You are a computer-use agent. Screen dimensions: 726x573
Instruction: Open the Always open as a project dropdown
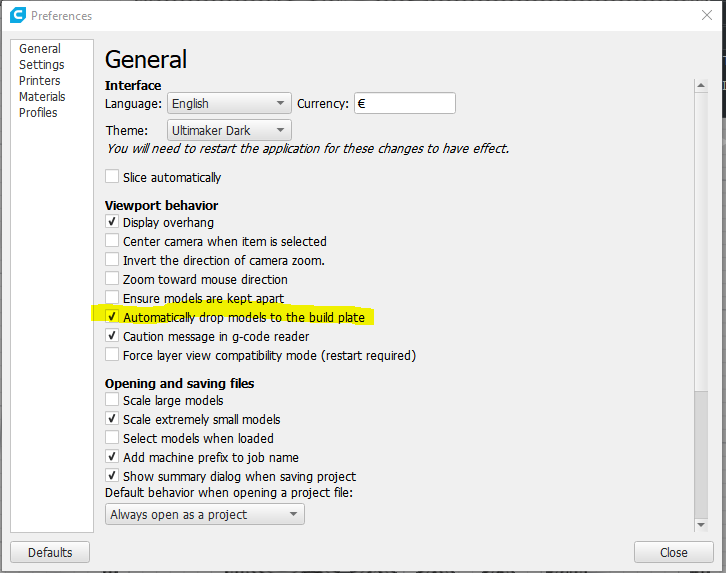click(205, 514)
